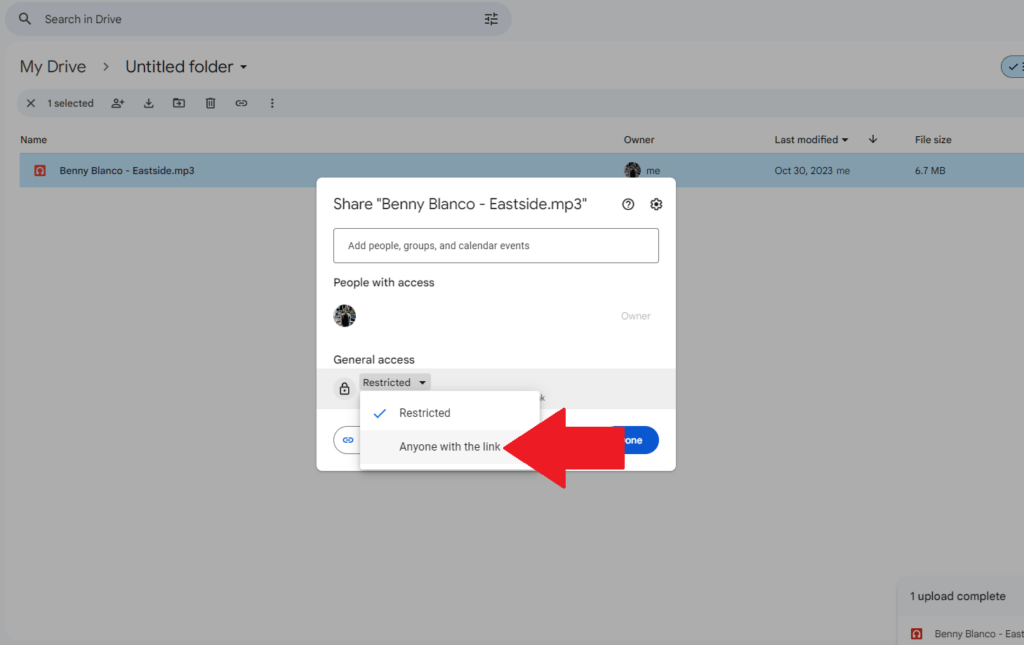Choose Anyone with the link option
This screenshot has width=1024, height=645.
[x=450, y=447]
